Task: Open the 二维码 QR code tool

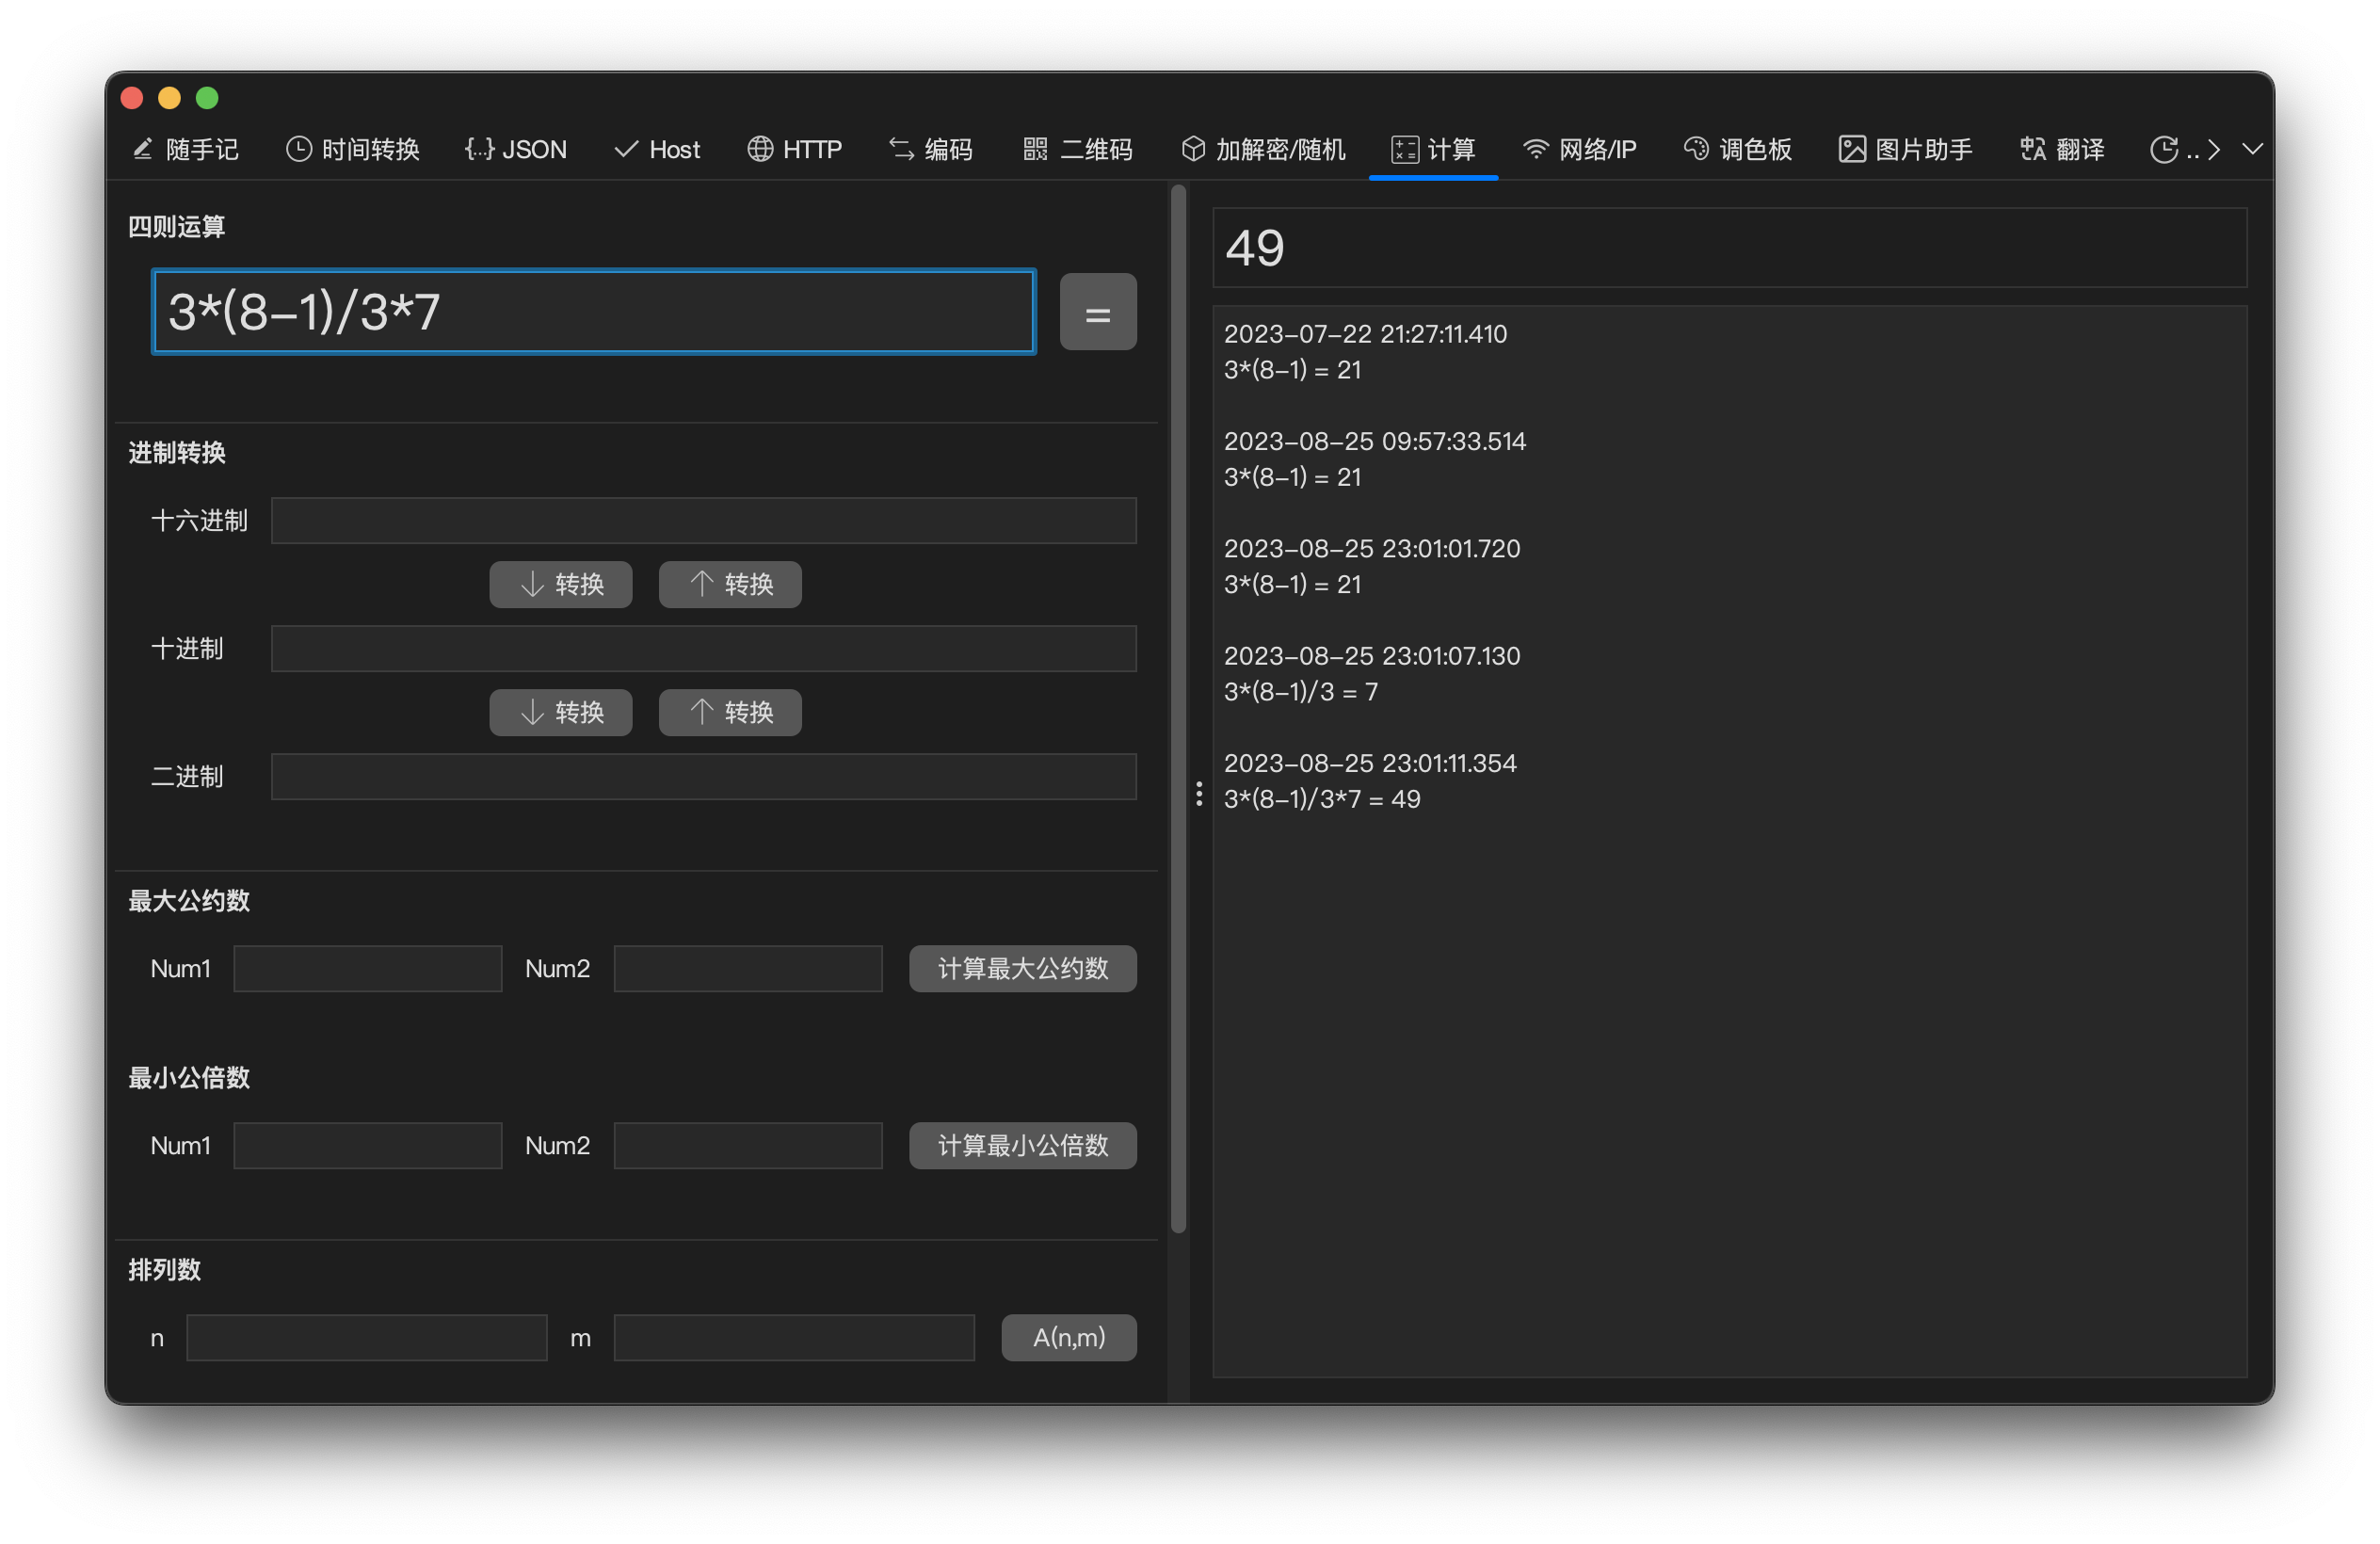Action: tap(1076, 149)
